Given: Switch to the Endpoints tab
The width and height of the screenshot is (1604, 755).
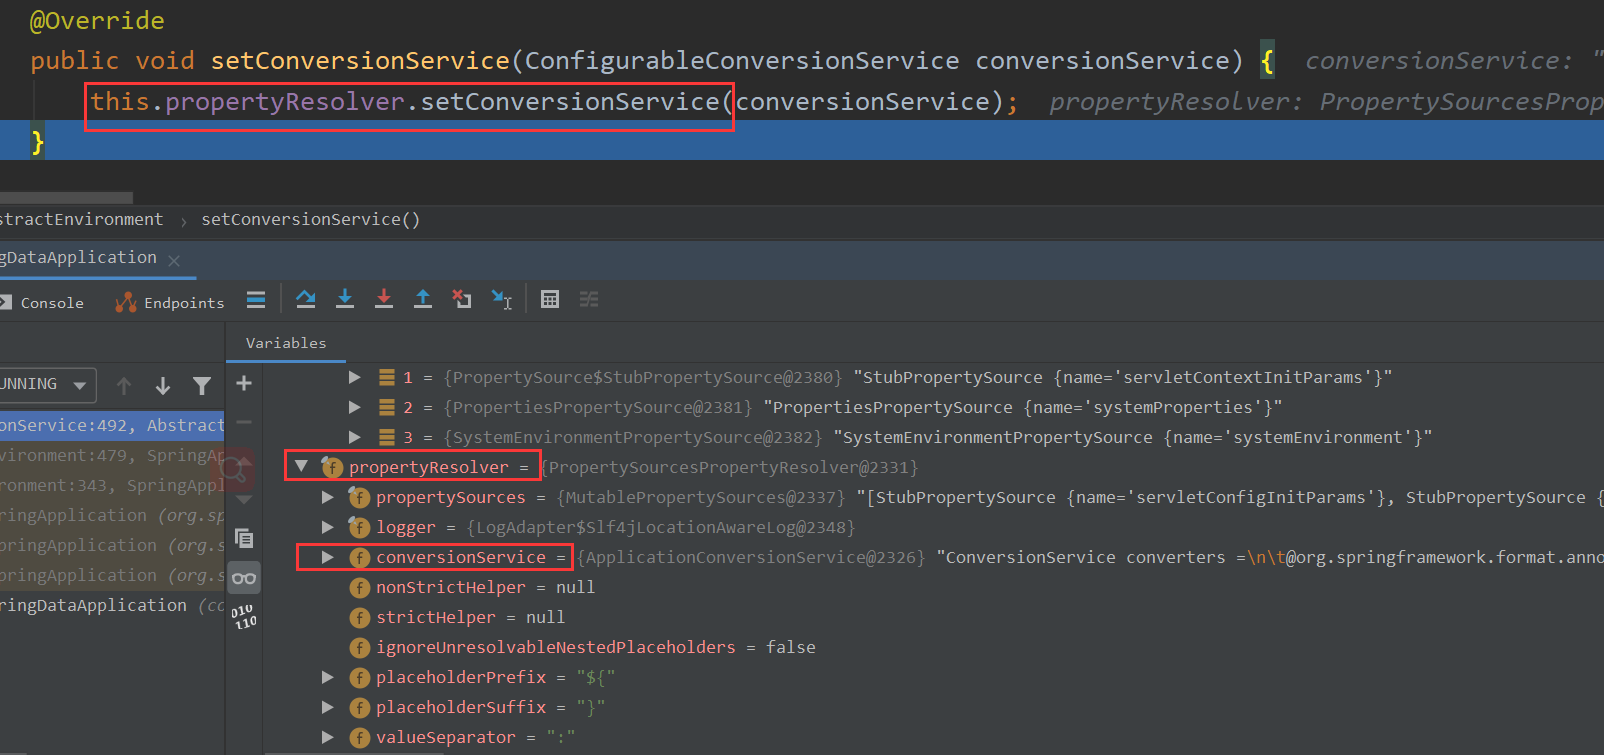Looking at the screenshot, I should tap(170, 303).
